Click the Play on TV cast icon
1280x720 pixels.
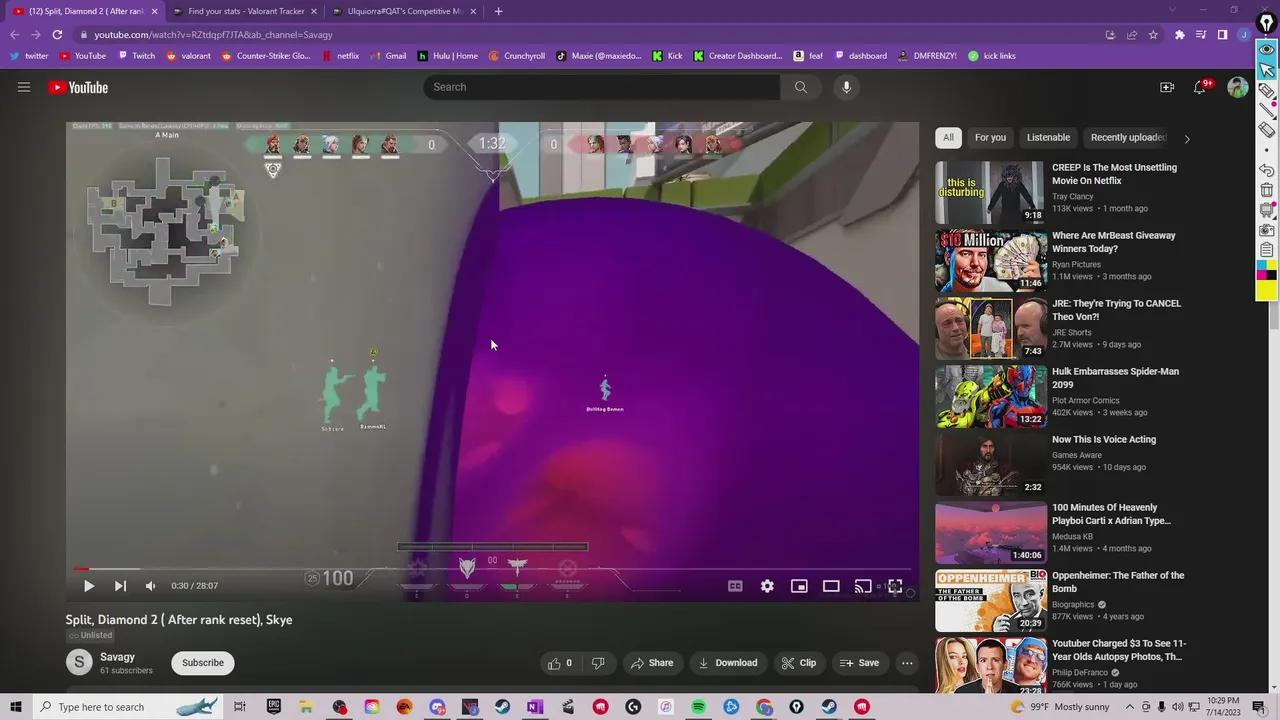(x=863, y=586)
